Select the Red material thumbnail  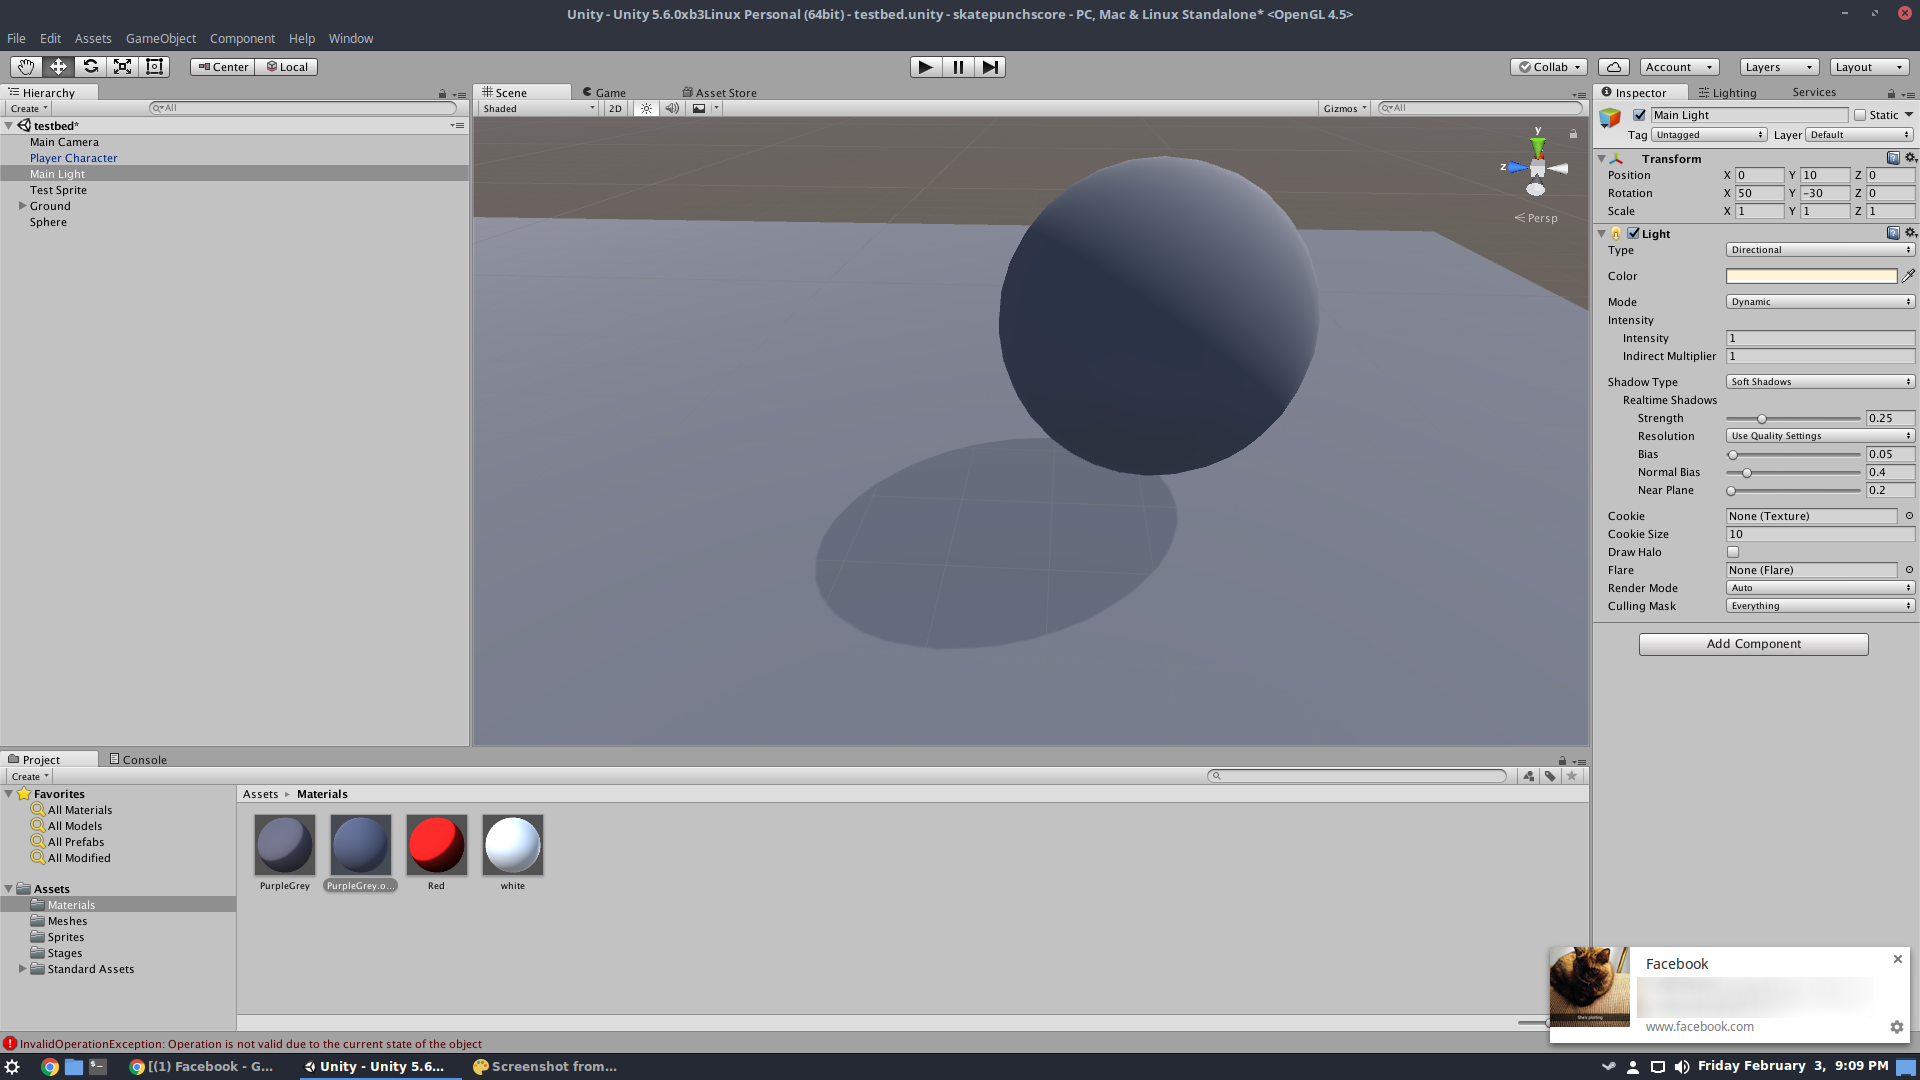(x=436, y=845)
